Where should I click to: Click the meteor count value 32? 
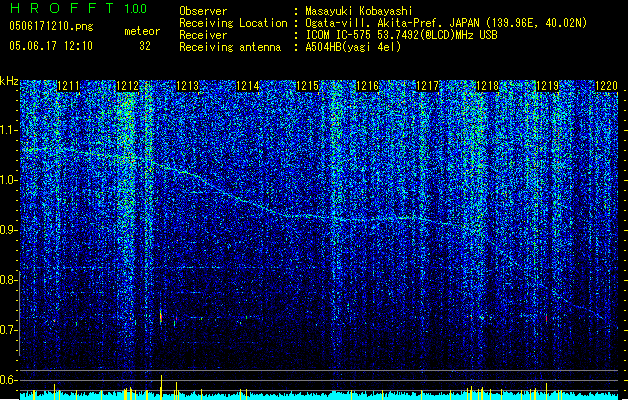tap(145, 46)
